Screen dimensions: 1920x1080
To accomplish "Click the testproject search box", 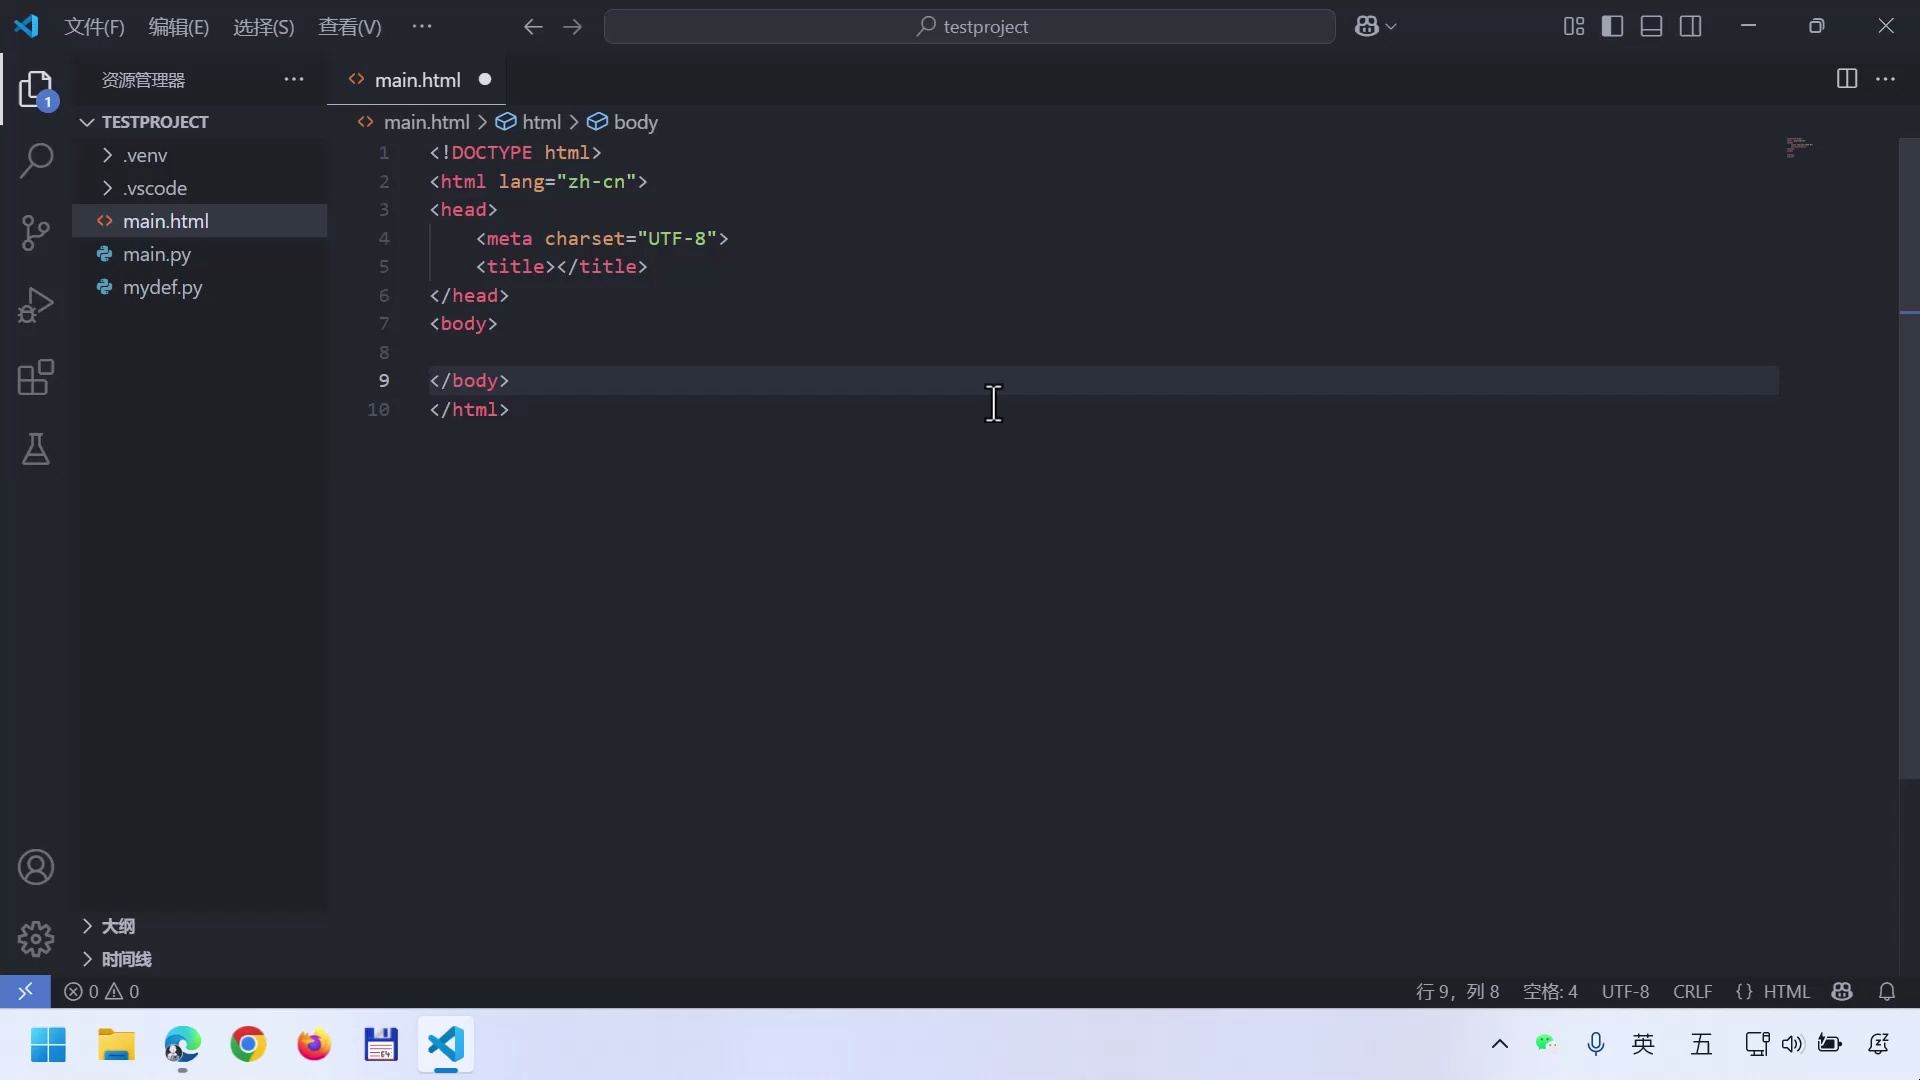I will point(969,26).
